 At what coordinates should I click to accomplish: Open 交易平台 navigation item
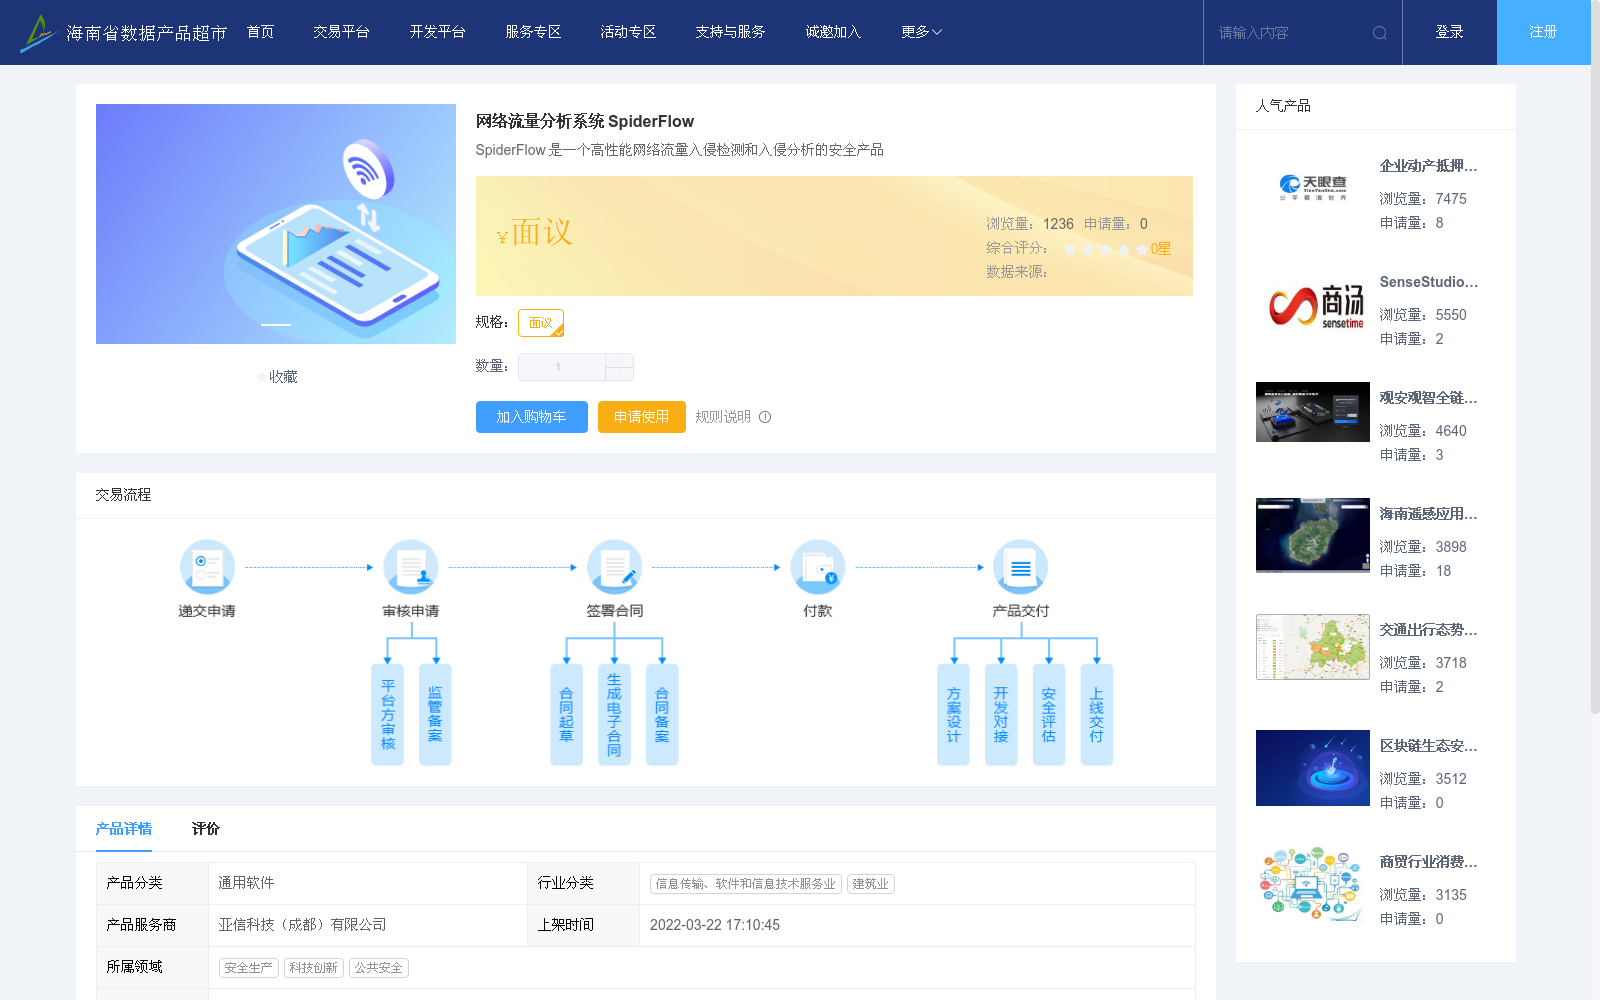click(x=341, y=32)
